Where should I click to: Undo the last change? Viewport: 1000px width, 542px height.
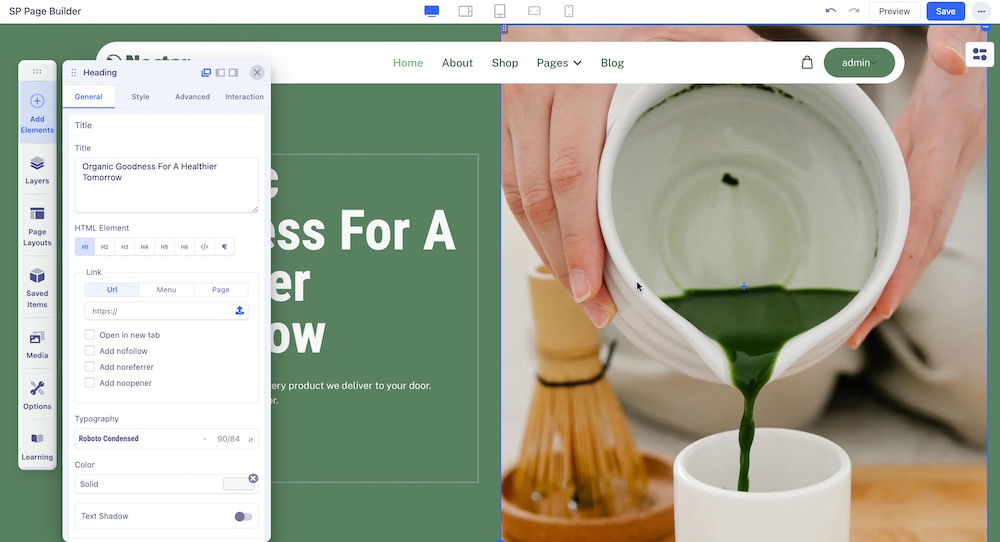pyautogui.click(x=830, y=11)
